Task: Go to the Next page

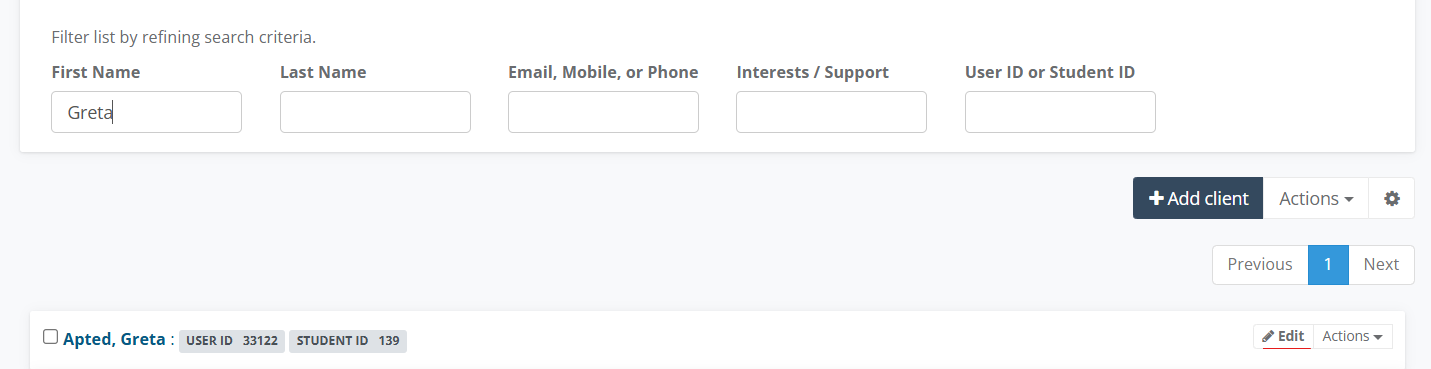Action: pos(1381,265)
